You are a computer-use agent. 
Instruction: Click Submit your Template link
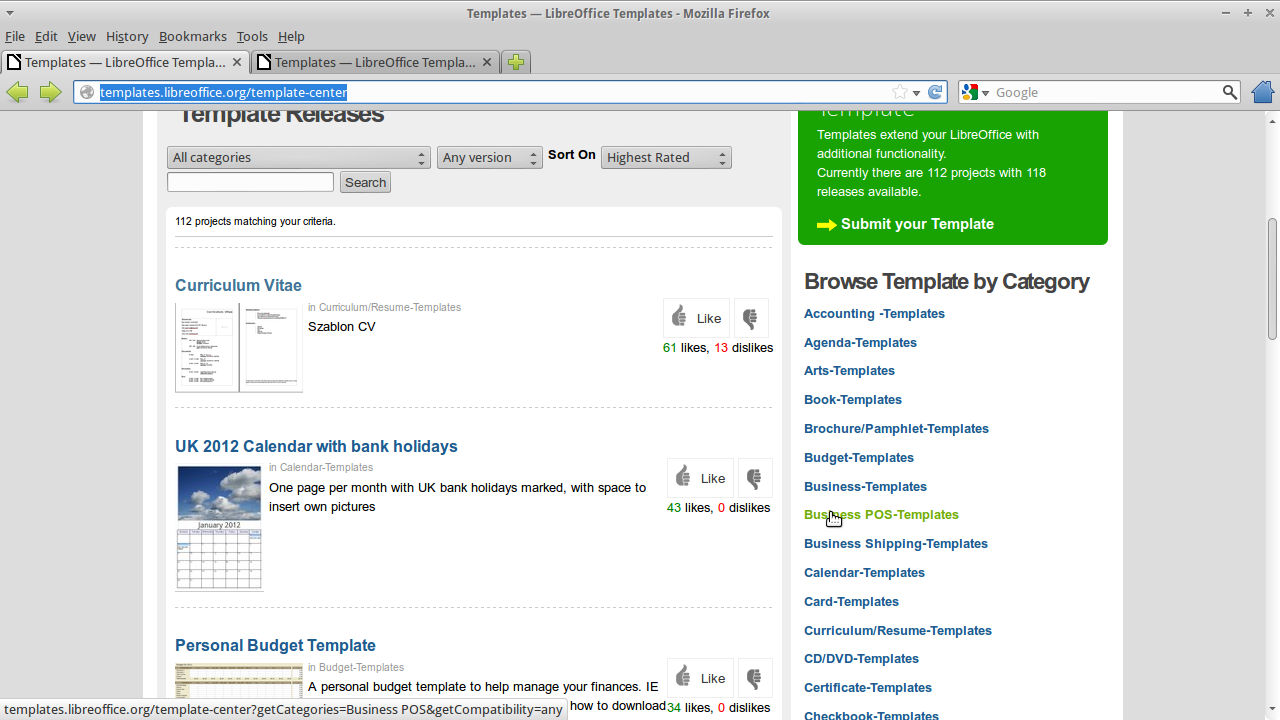click(x=917, y=224)
